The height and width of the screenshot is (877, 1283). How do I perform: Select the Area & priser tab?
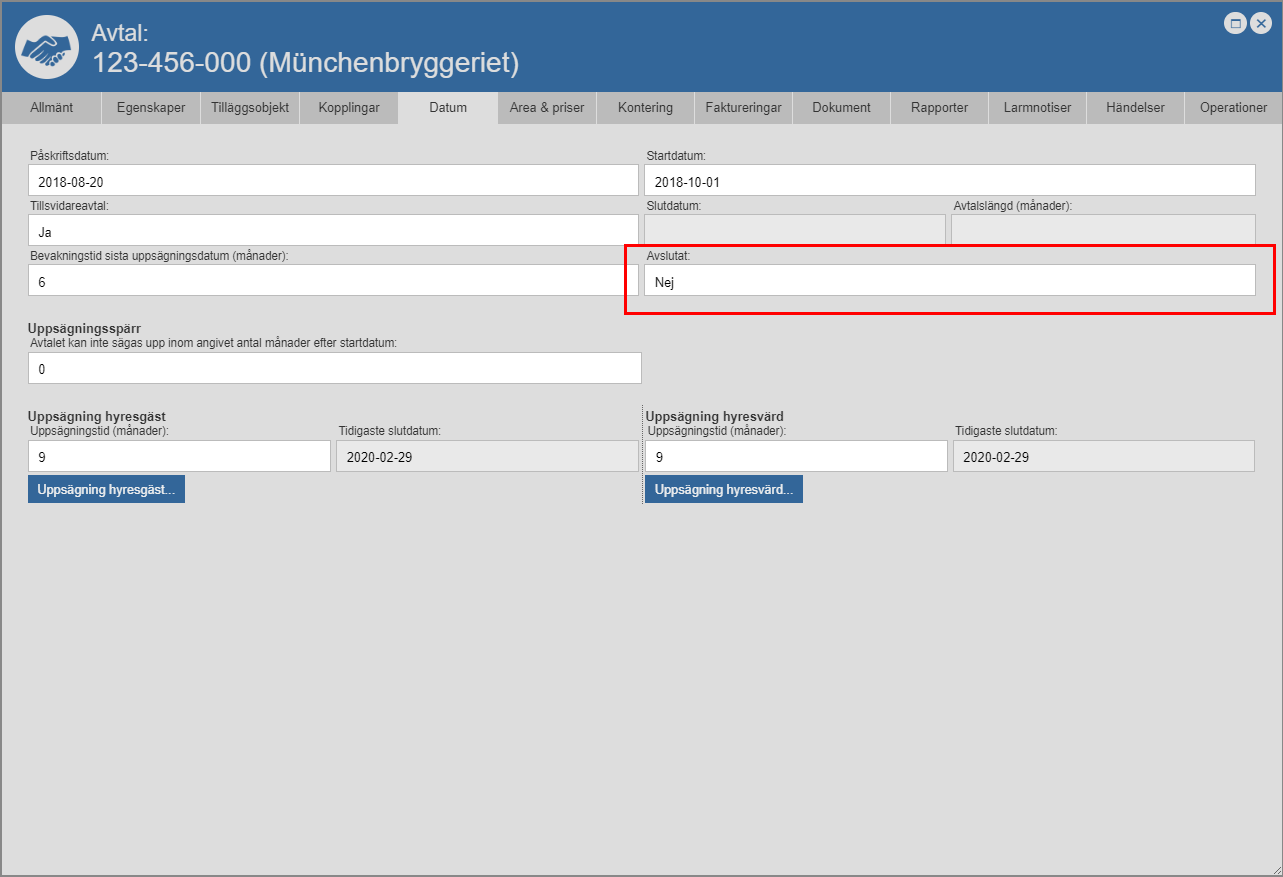click(x=547, y=108)
